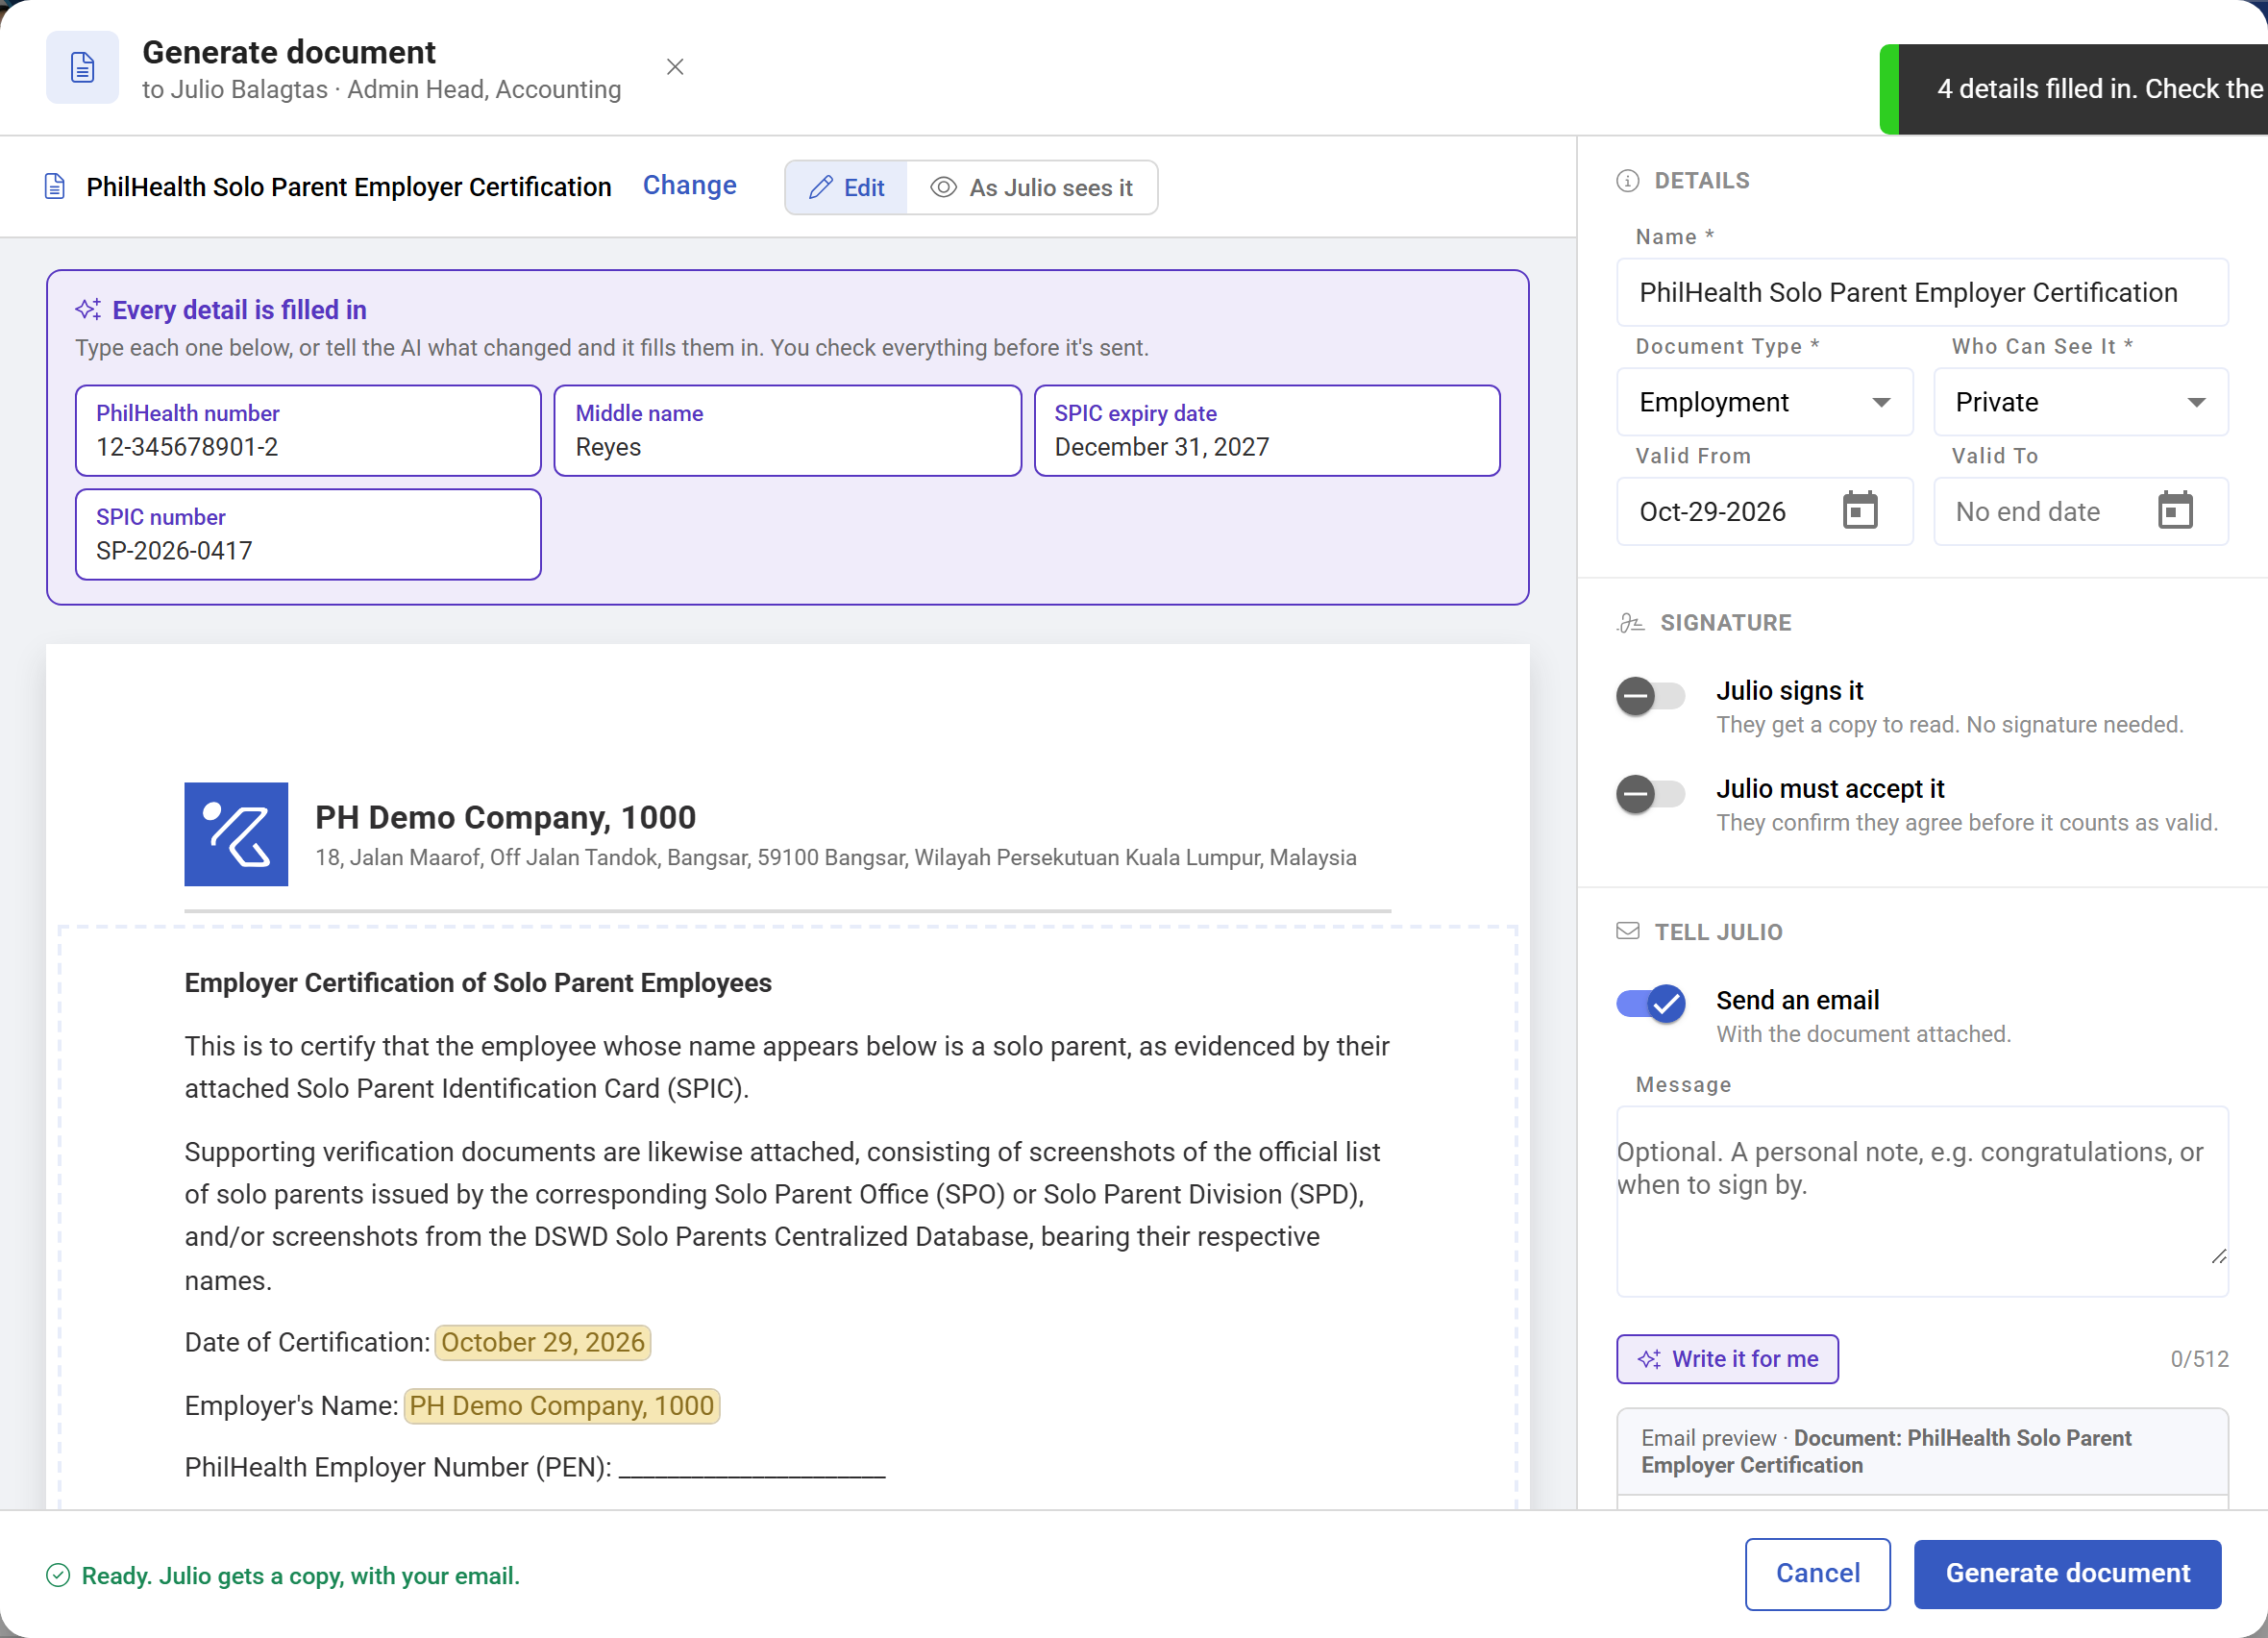Click the PhilHealth Employer Number blank line
The width and height of the screenshot is (2268, 1638).
[752, 1468]
